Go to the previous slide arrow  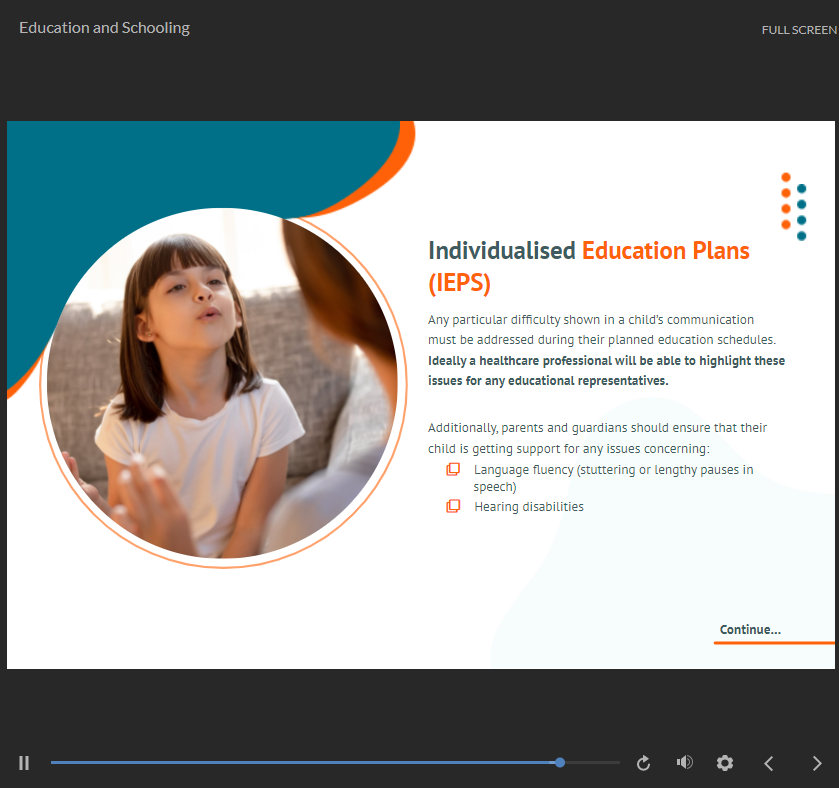coord(769,763)
